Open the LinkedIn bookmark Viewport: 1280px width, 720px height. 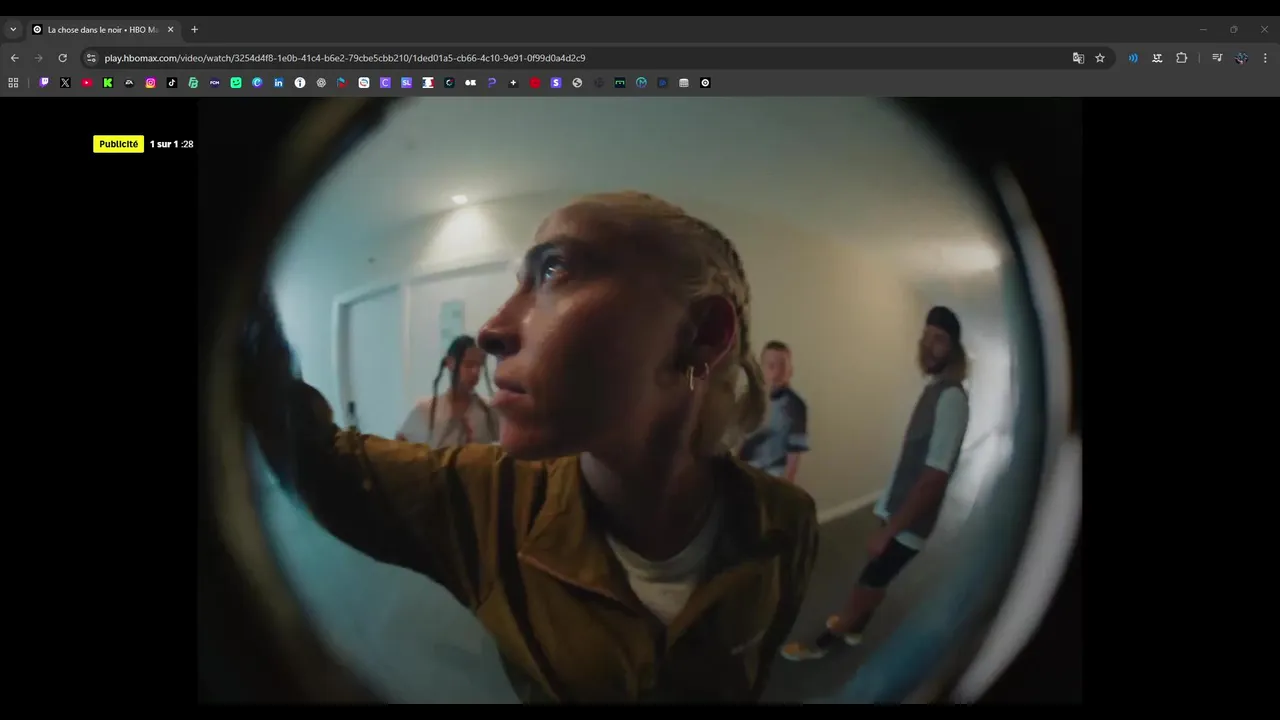tap(279, 83)
